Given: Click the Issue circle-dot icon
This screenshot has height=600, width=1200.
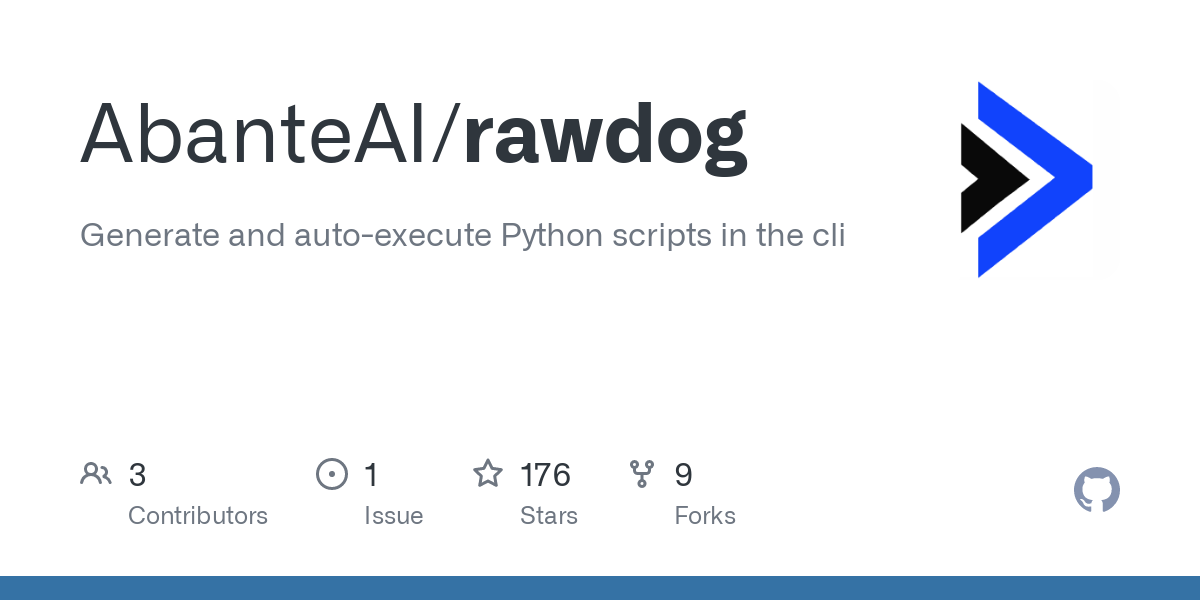Looking at the screenshot, I should [x=331, y=474].
